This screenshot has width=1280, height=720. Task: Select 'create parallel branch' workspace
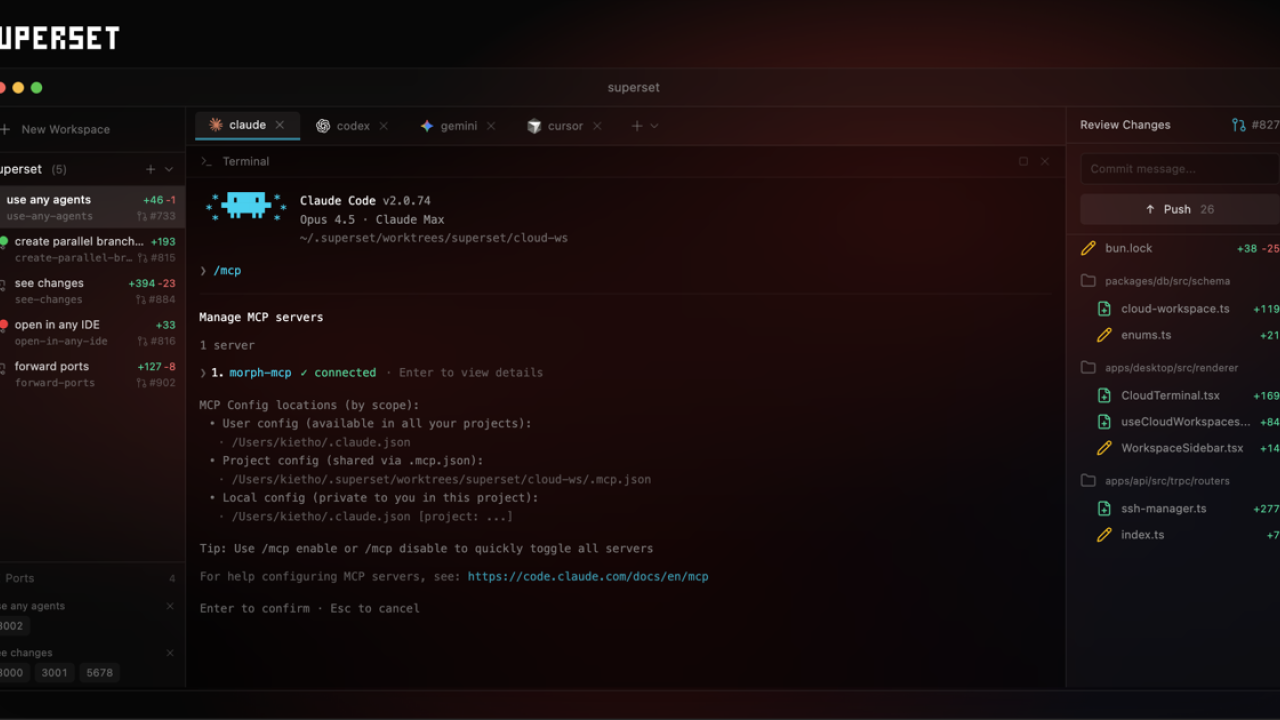pos(92,249)
